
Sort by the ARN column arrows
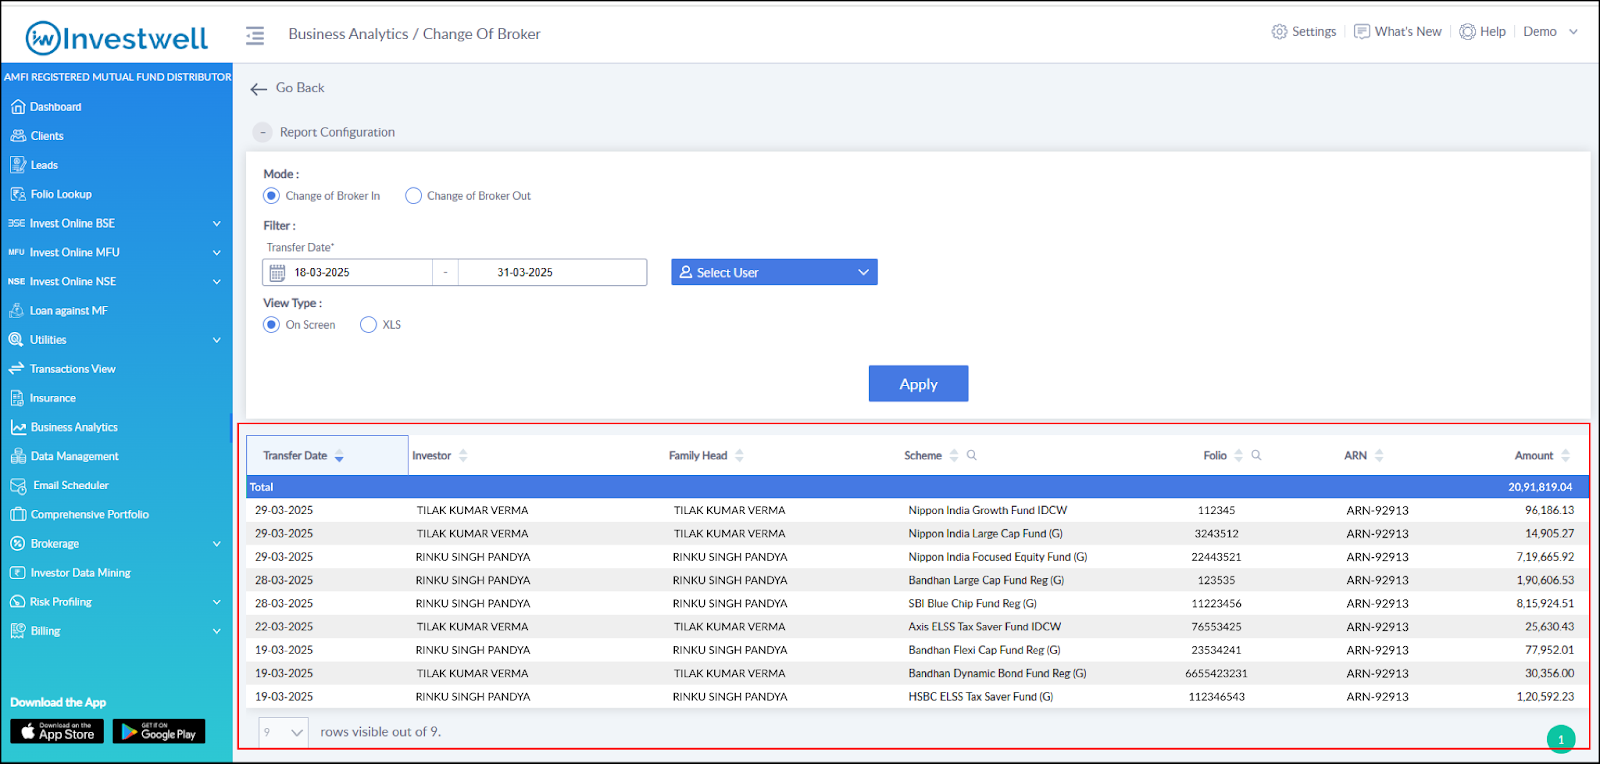click(x=1379, y=456)
